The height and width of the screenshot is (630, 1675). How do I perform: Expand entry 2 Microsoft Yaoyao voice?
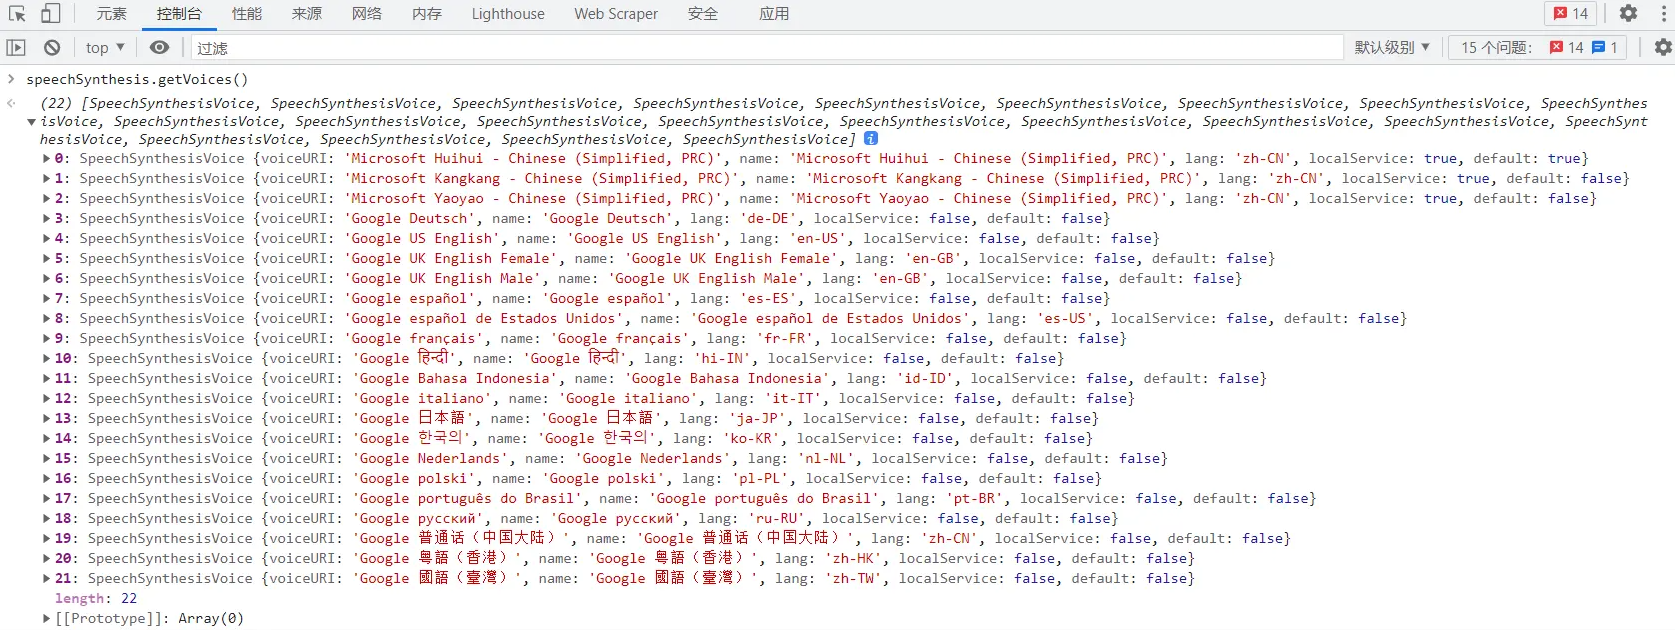46,198
